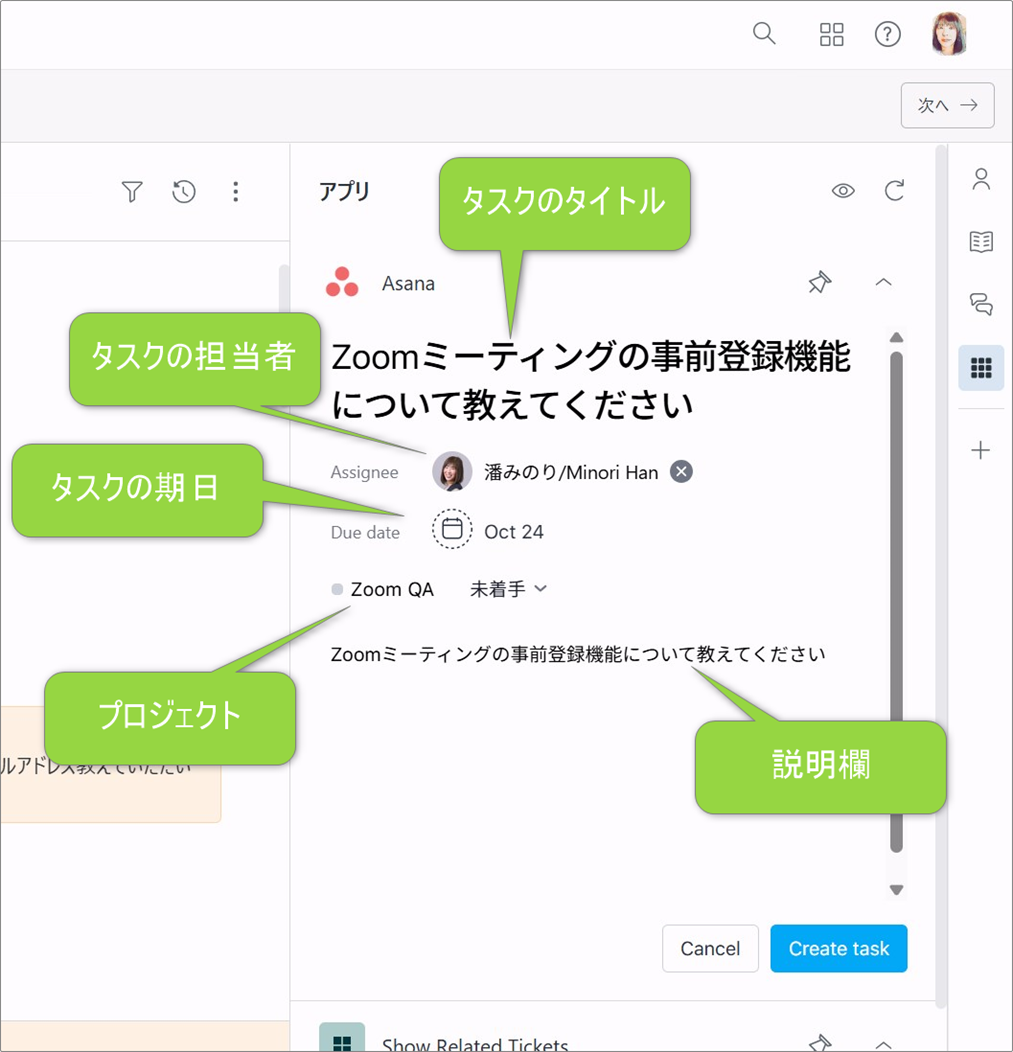The width and height of the screenshot is (1013, 1052).
Task: Click the ticket filter funnel icon
Action: tap(132, 191)
